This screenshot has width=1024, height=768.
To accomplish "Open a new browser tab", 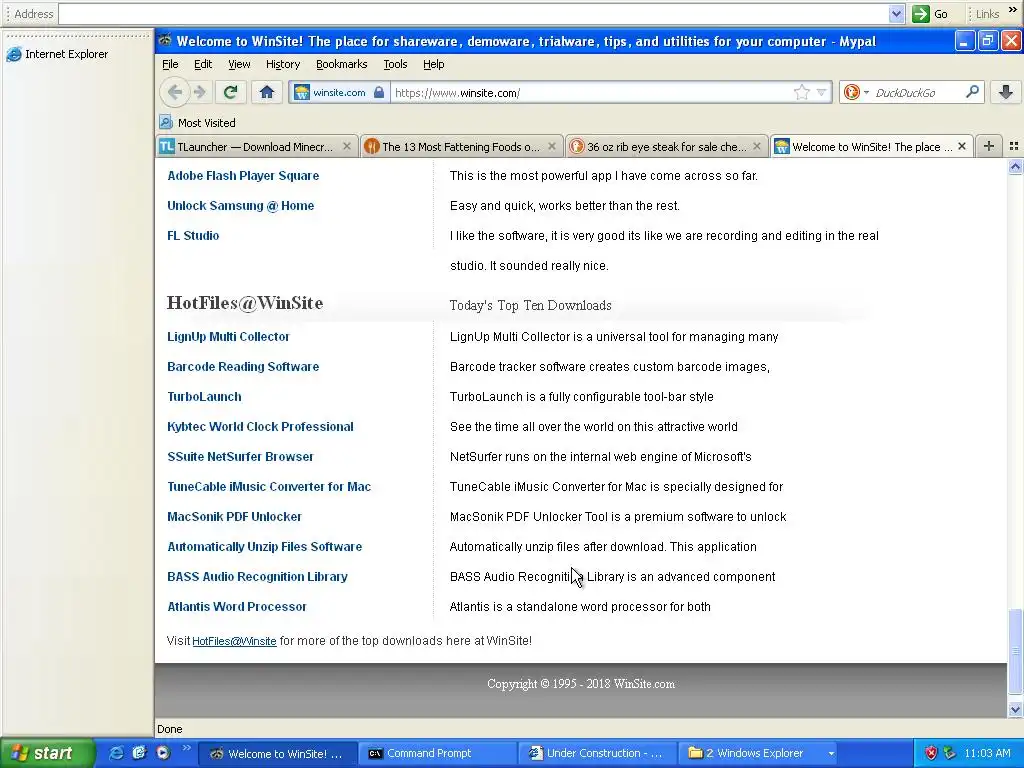I will (989, 146).
